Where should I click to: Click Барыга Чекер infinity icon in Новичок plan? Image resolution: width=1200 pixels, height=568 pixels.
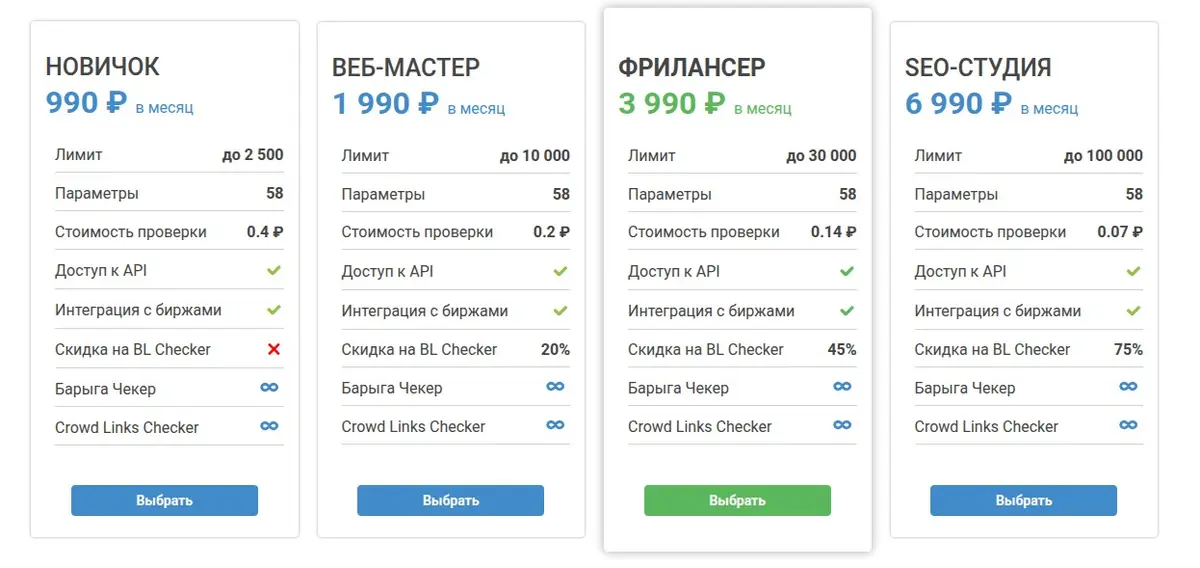[269, 388]
